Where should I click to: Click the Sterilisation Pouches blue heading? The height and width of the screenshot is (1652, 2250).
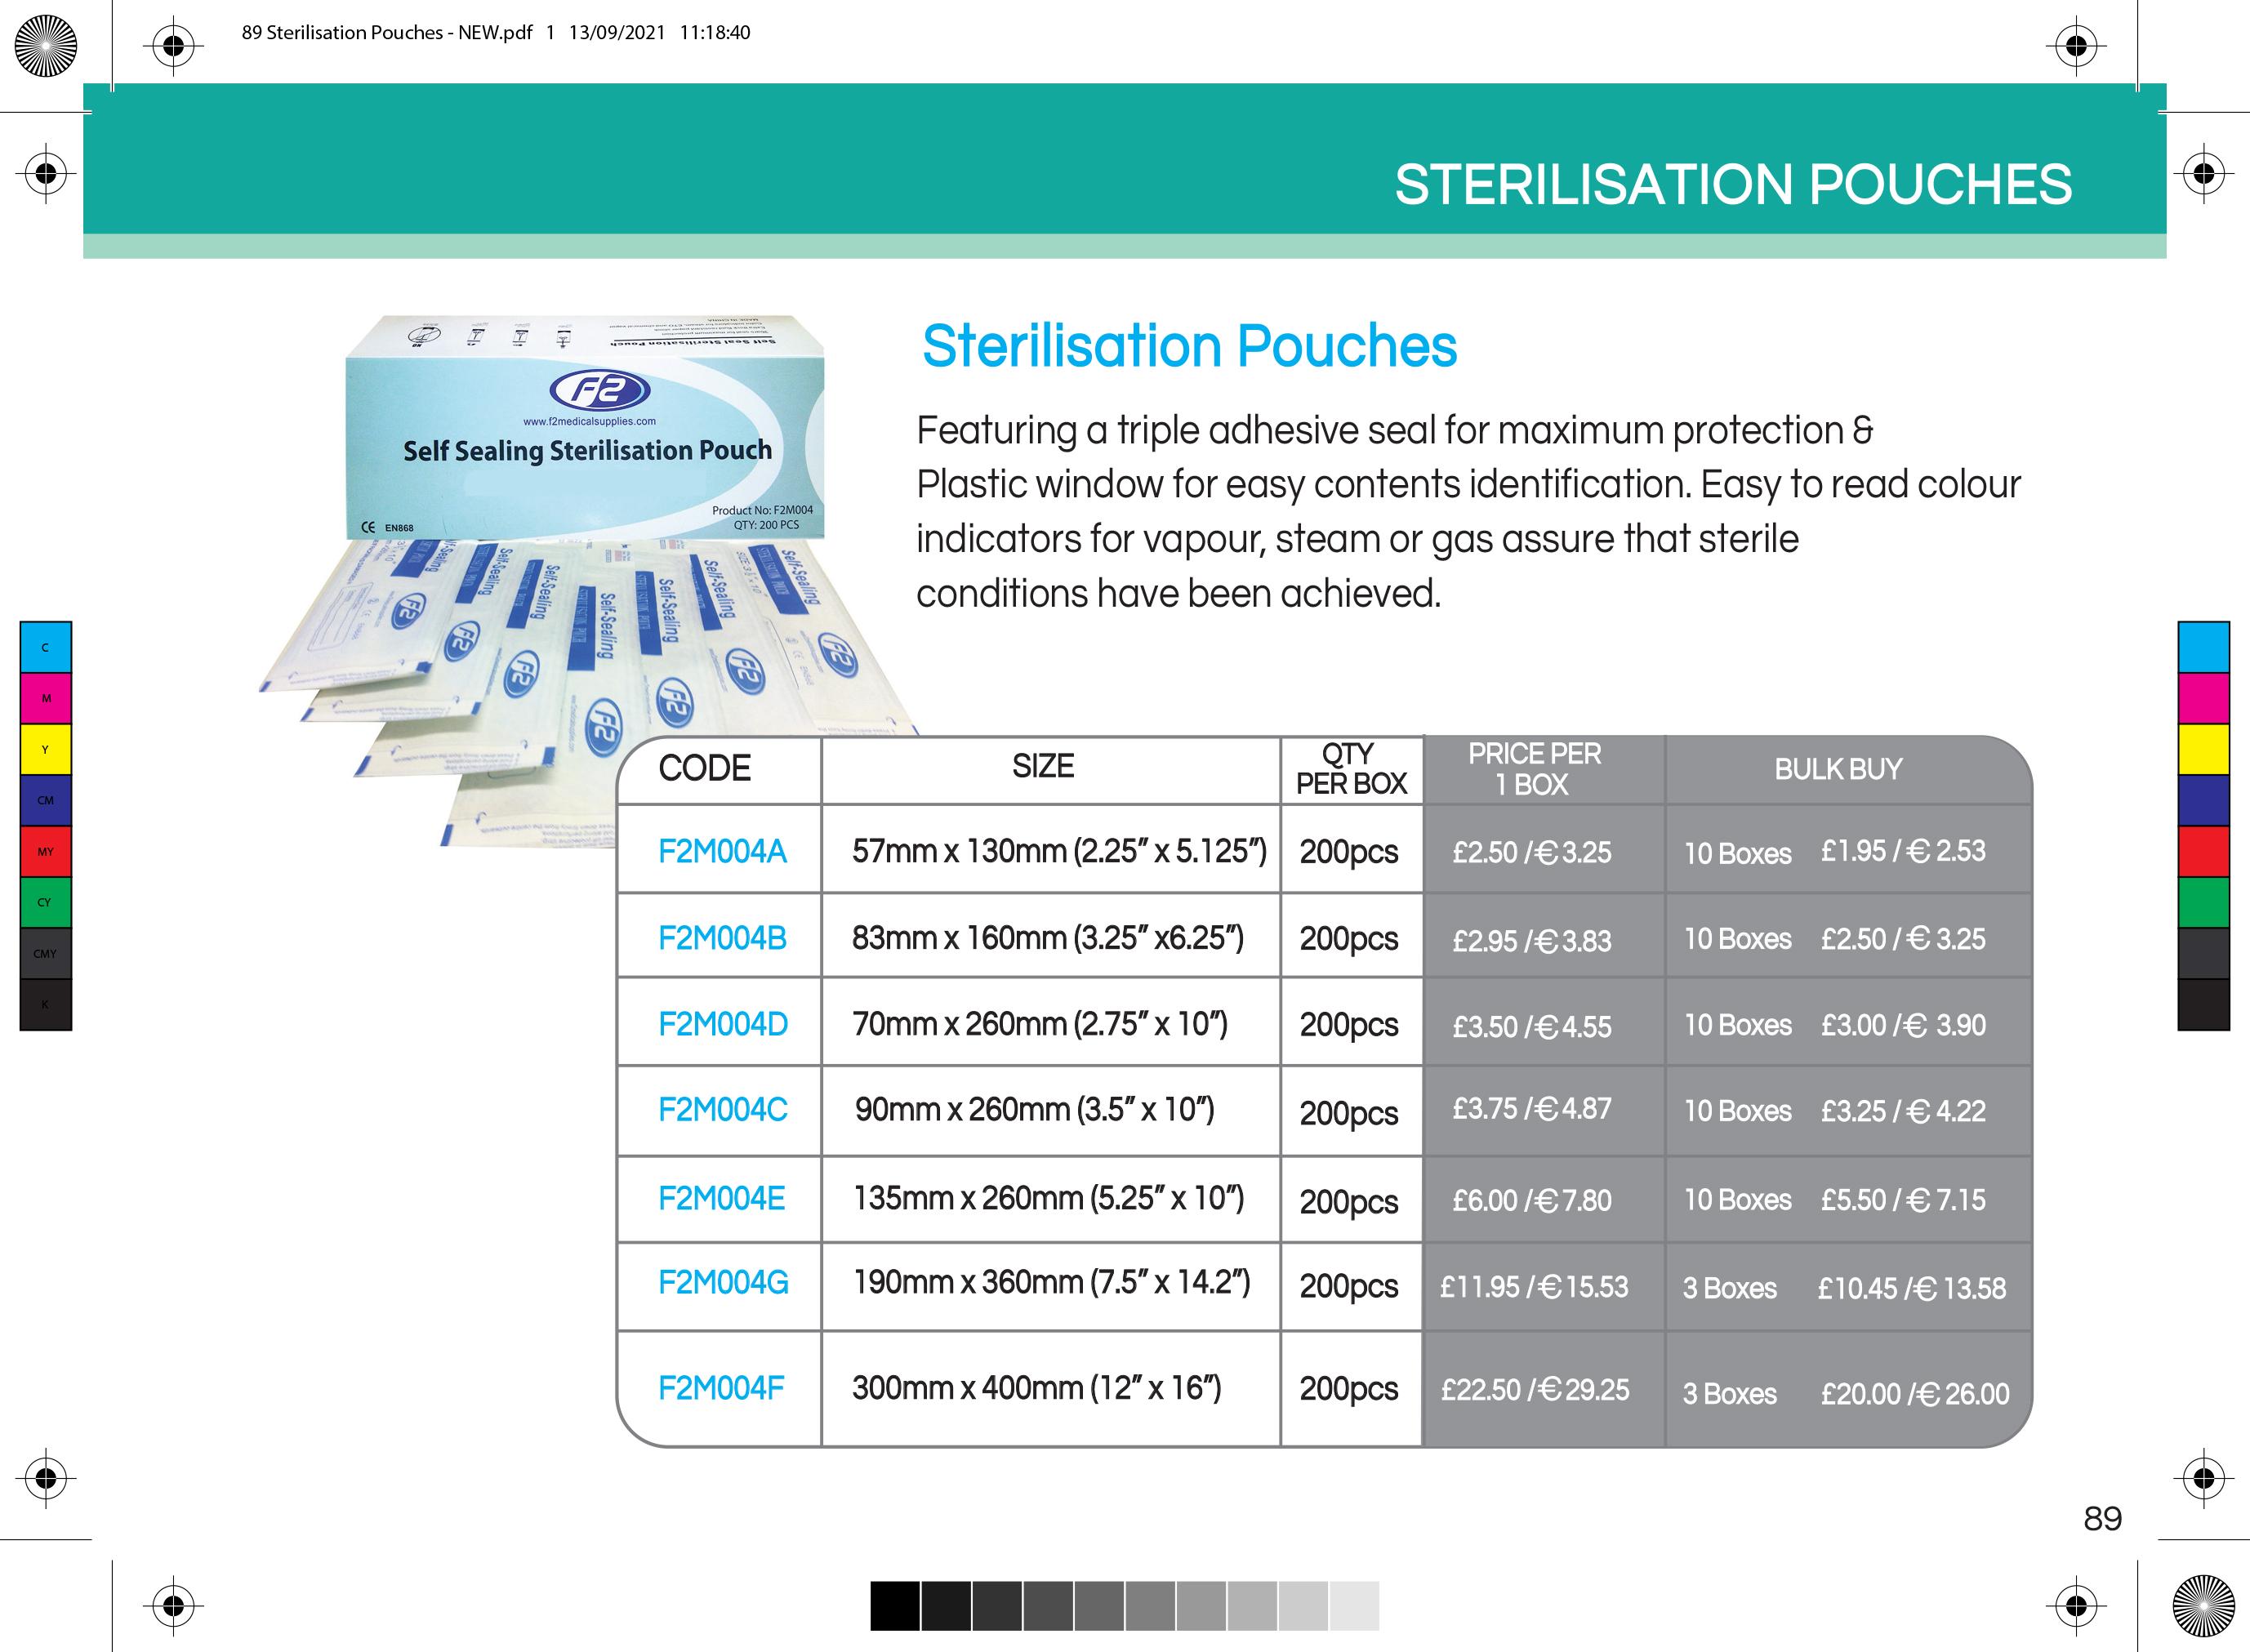click(1189, 346)
